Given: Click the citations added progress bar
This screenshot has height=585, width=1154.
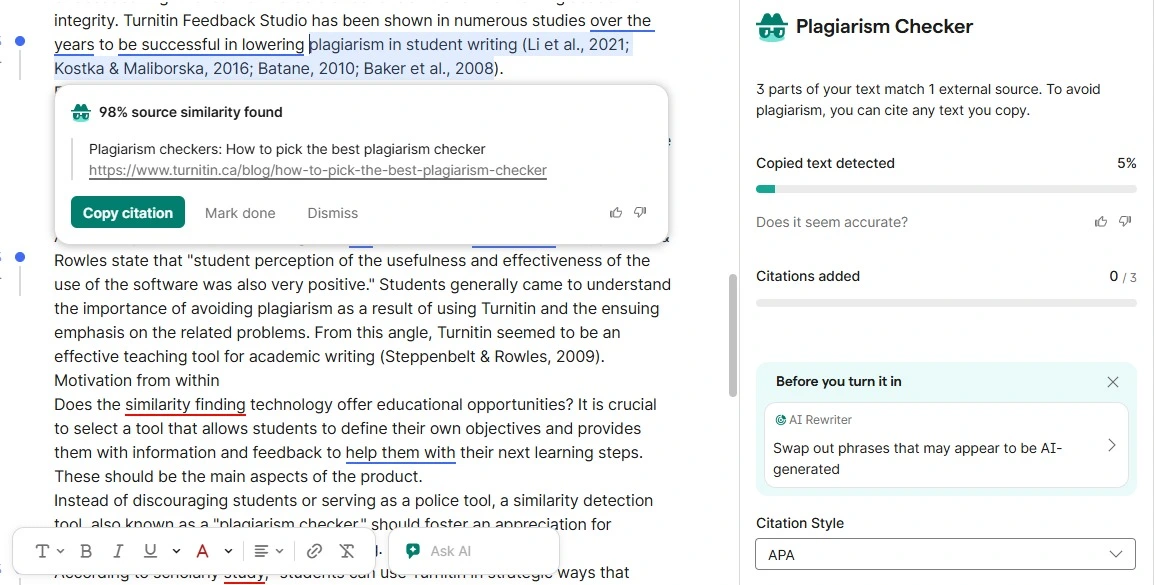Looking at the screenshot, I should (946, 302).
